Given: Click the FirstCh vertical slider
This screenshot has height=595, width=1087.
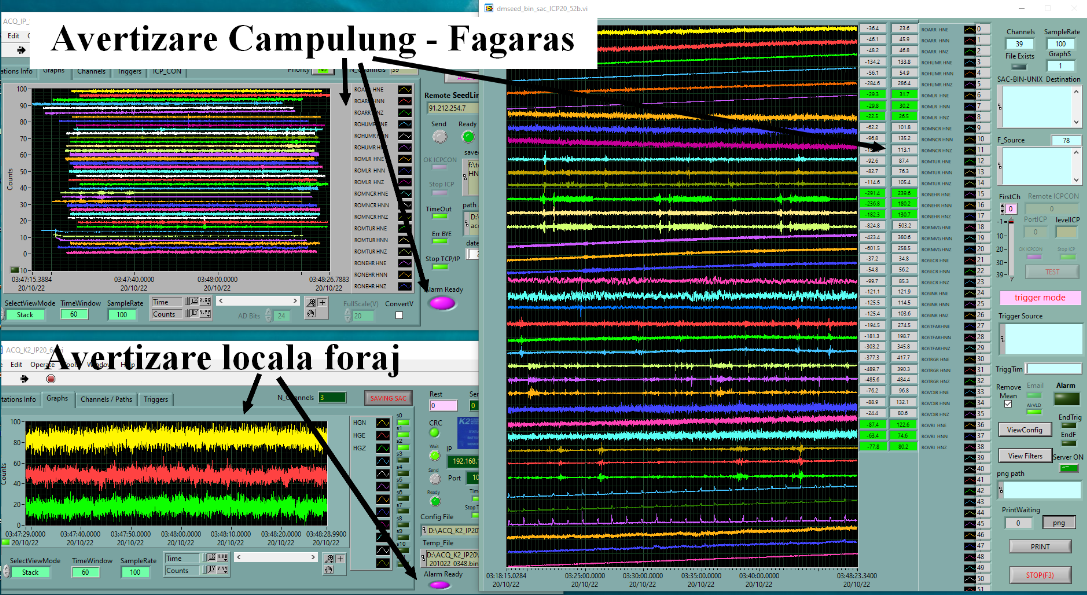Looking at the screenshot, I should coord(1010,249).
